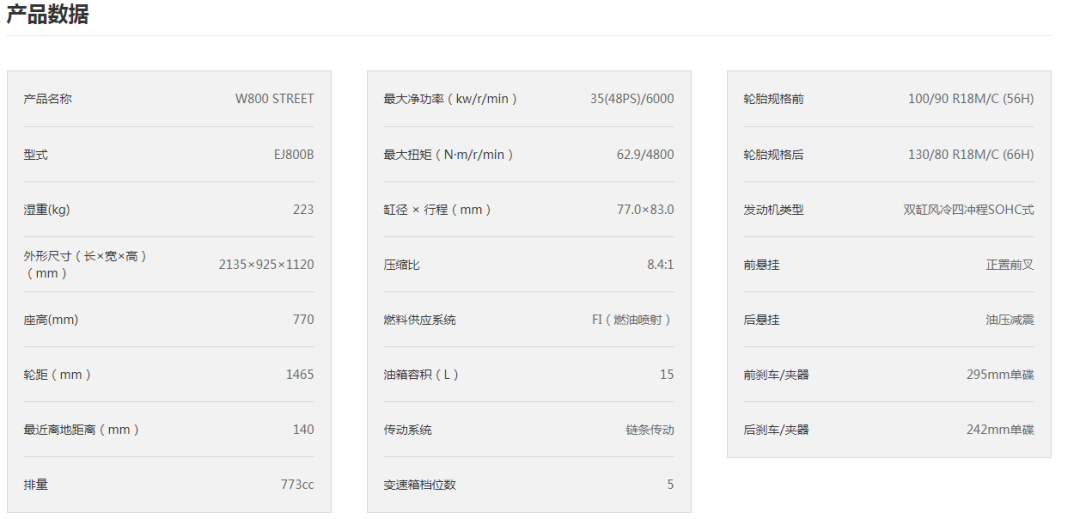Click the 产品数据 section heading
The height and width of the screenshot is (519, 1080).
pos(48,14)
